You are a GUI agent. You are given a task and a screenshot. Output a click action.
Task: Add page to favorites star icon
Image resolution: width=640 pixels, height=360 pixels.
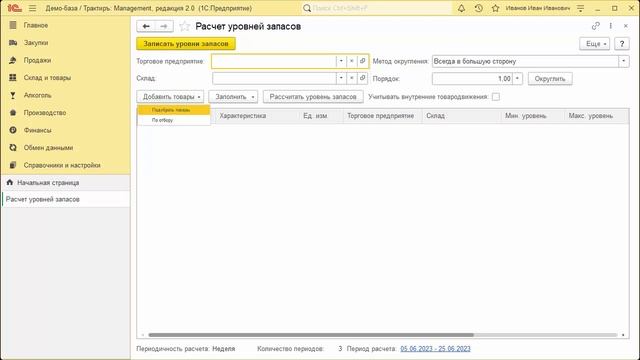pyautogui.click(x=184, y=26)
